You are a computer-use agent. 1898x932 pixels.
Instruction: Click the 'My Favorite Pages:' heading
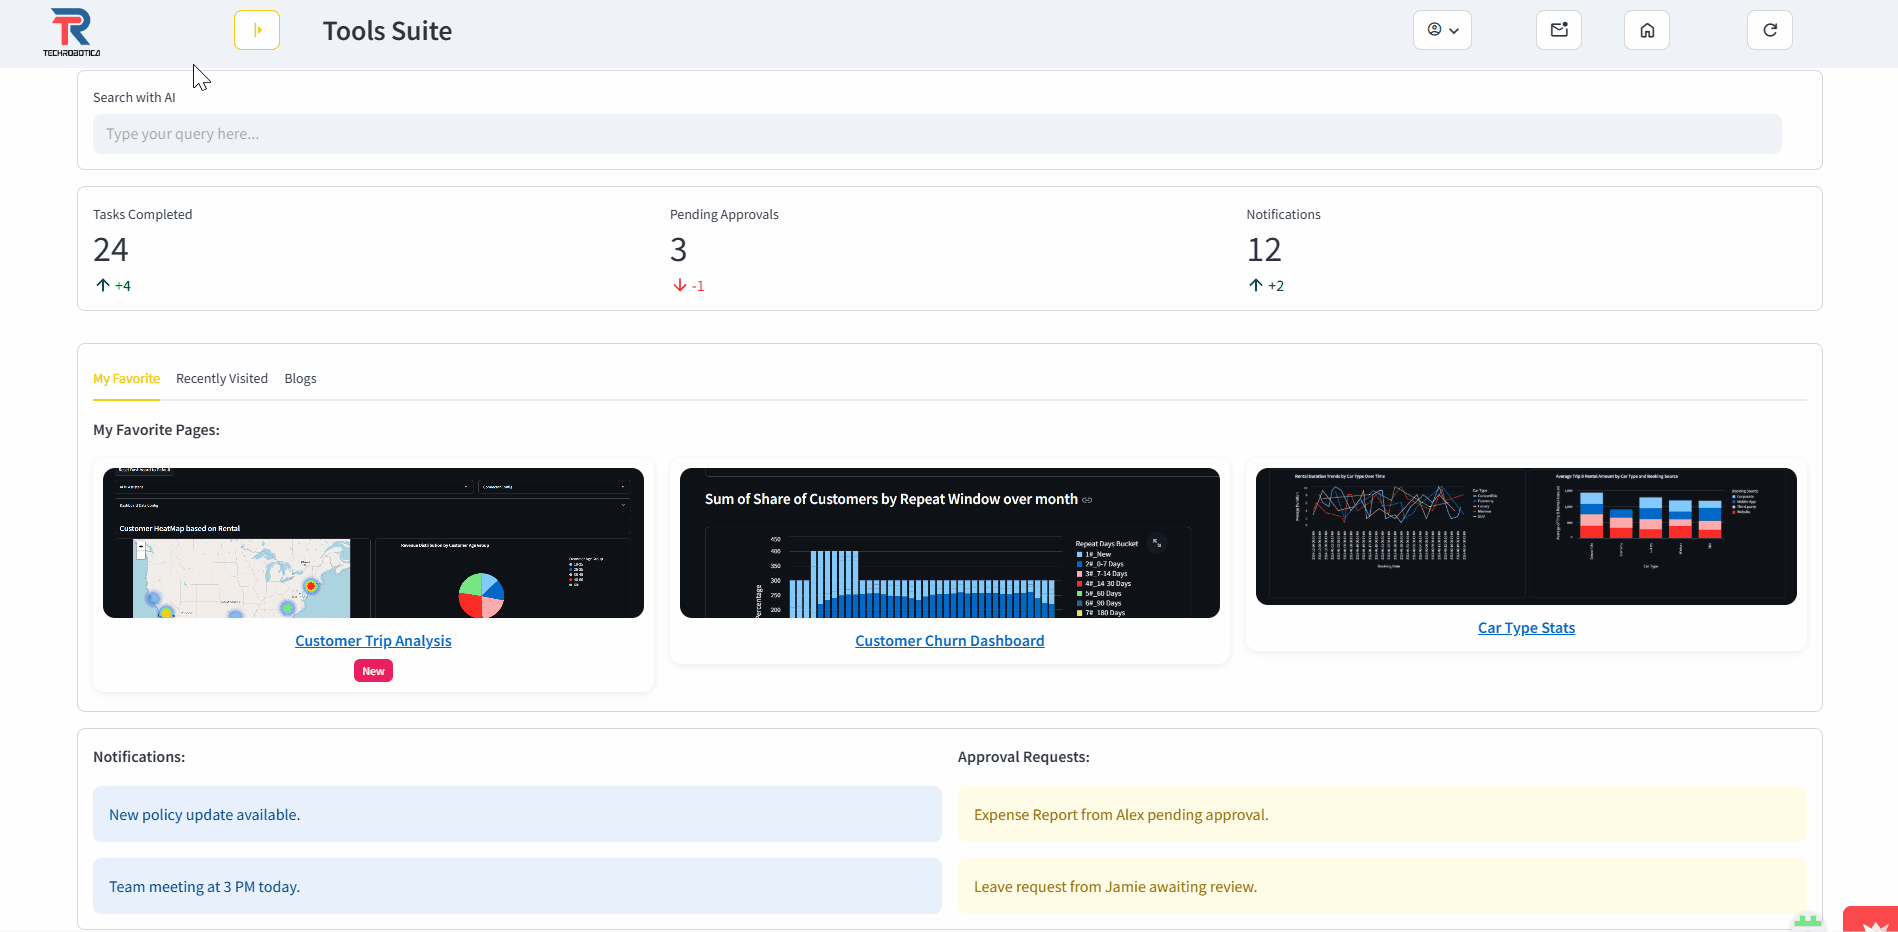click(156, 430)
